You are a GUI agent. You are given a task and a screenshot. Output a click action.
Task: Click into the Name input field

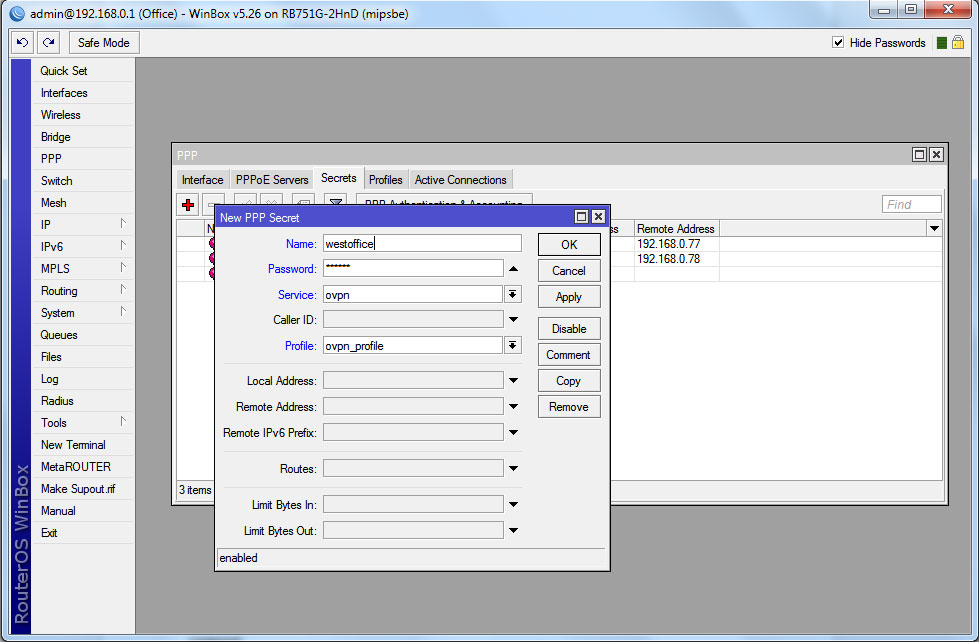[x=421, y=243]
